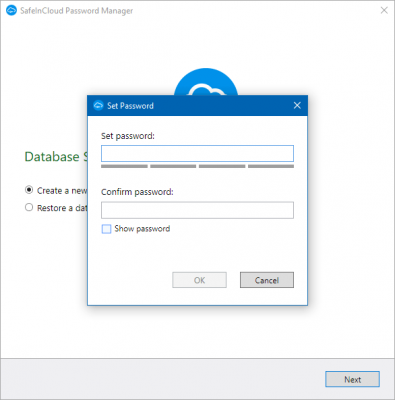Click the last password strength bar segment
The height and width of the screenshot is (400, 395).
[x=271, y=166]
